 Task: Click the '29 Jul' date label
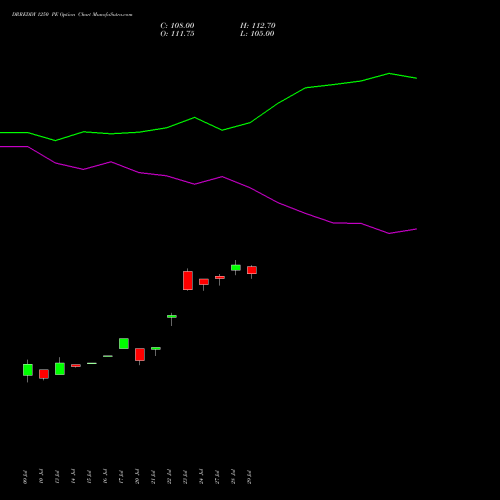click(249, 477)
